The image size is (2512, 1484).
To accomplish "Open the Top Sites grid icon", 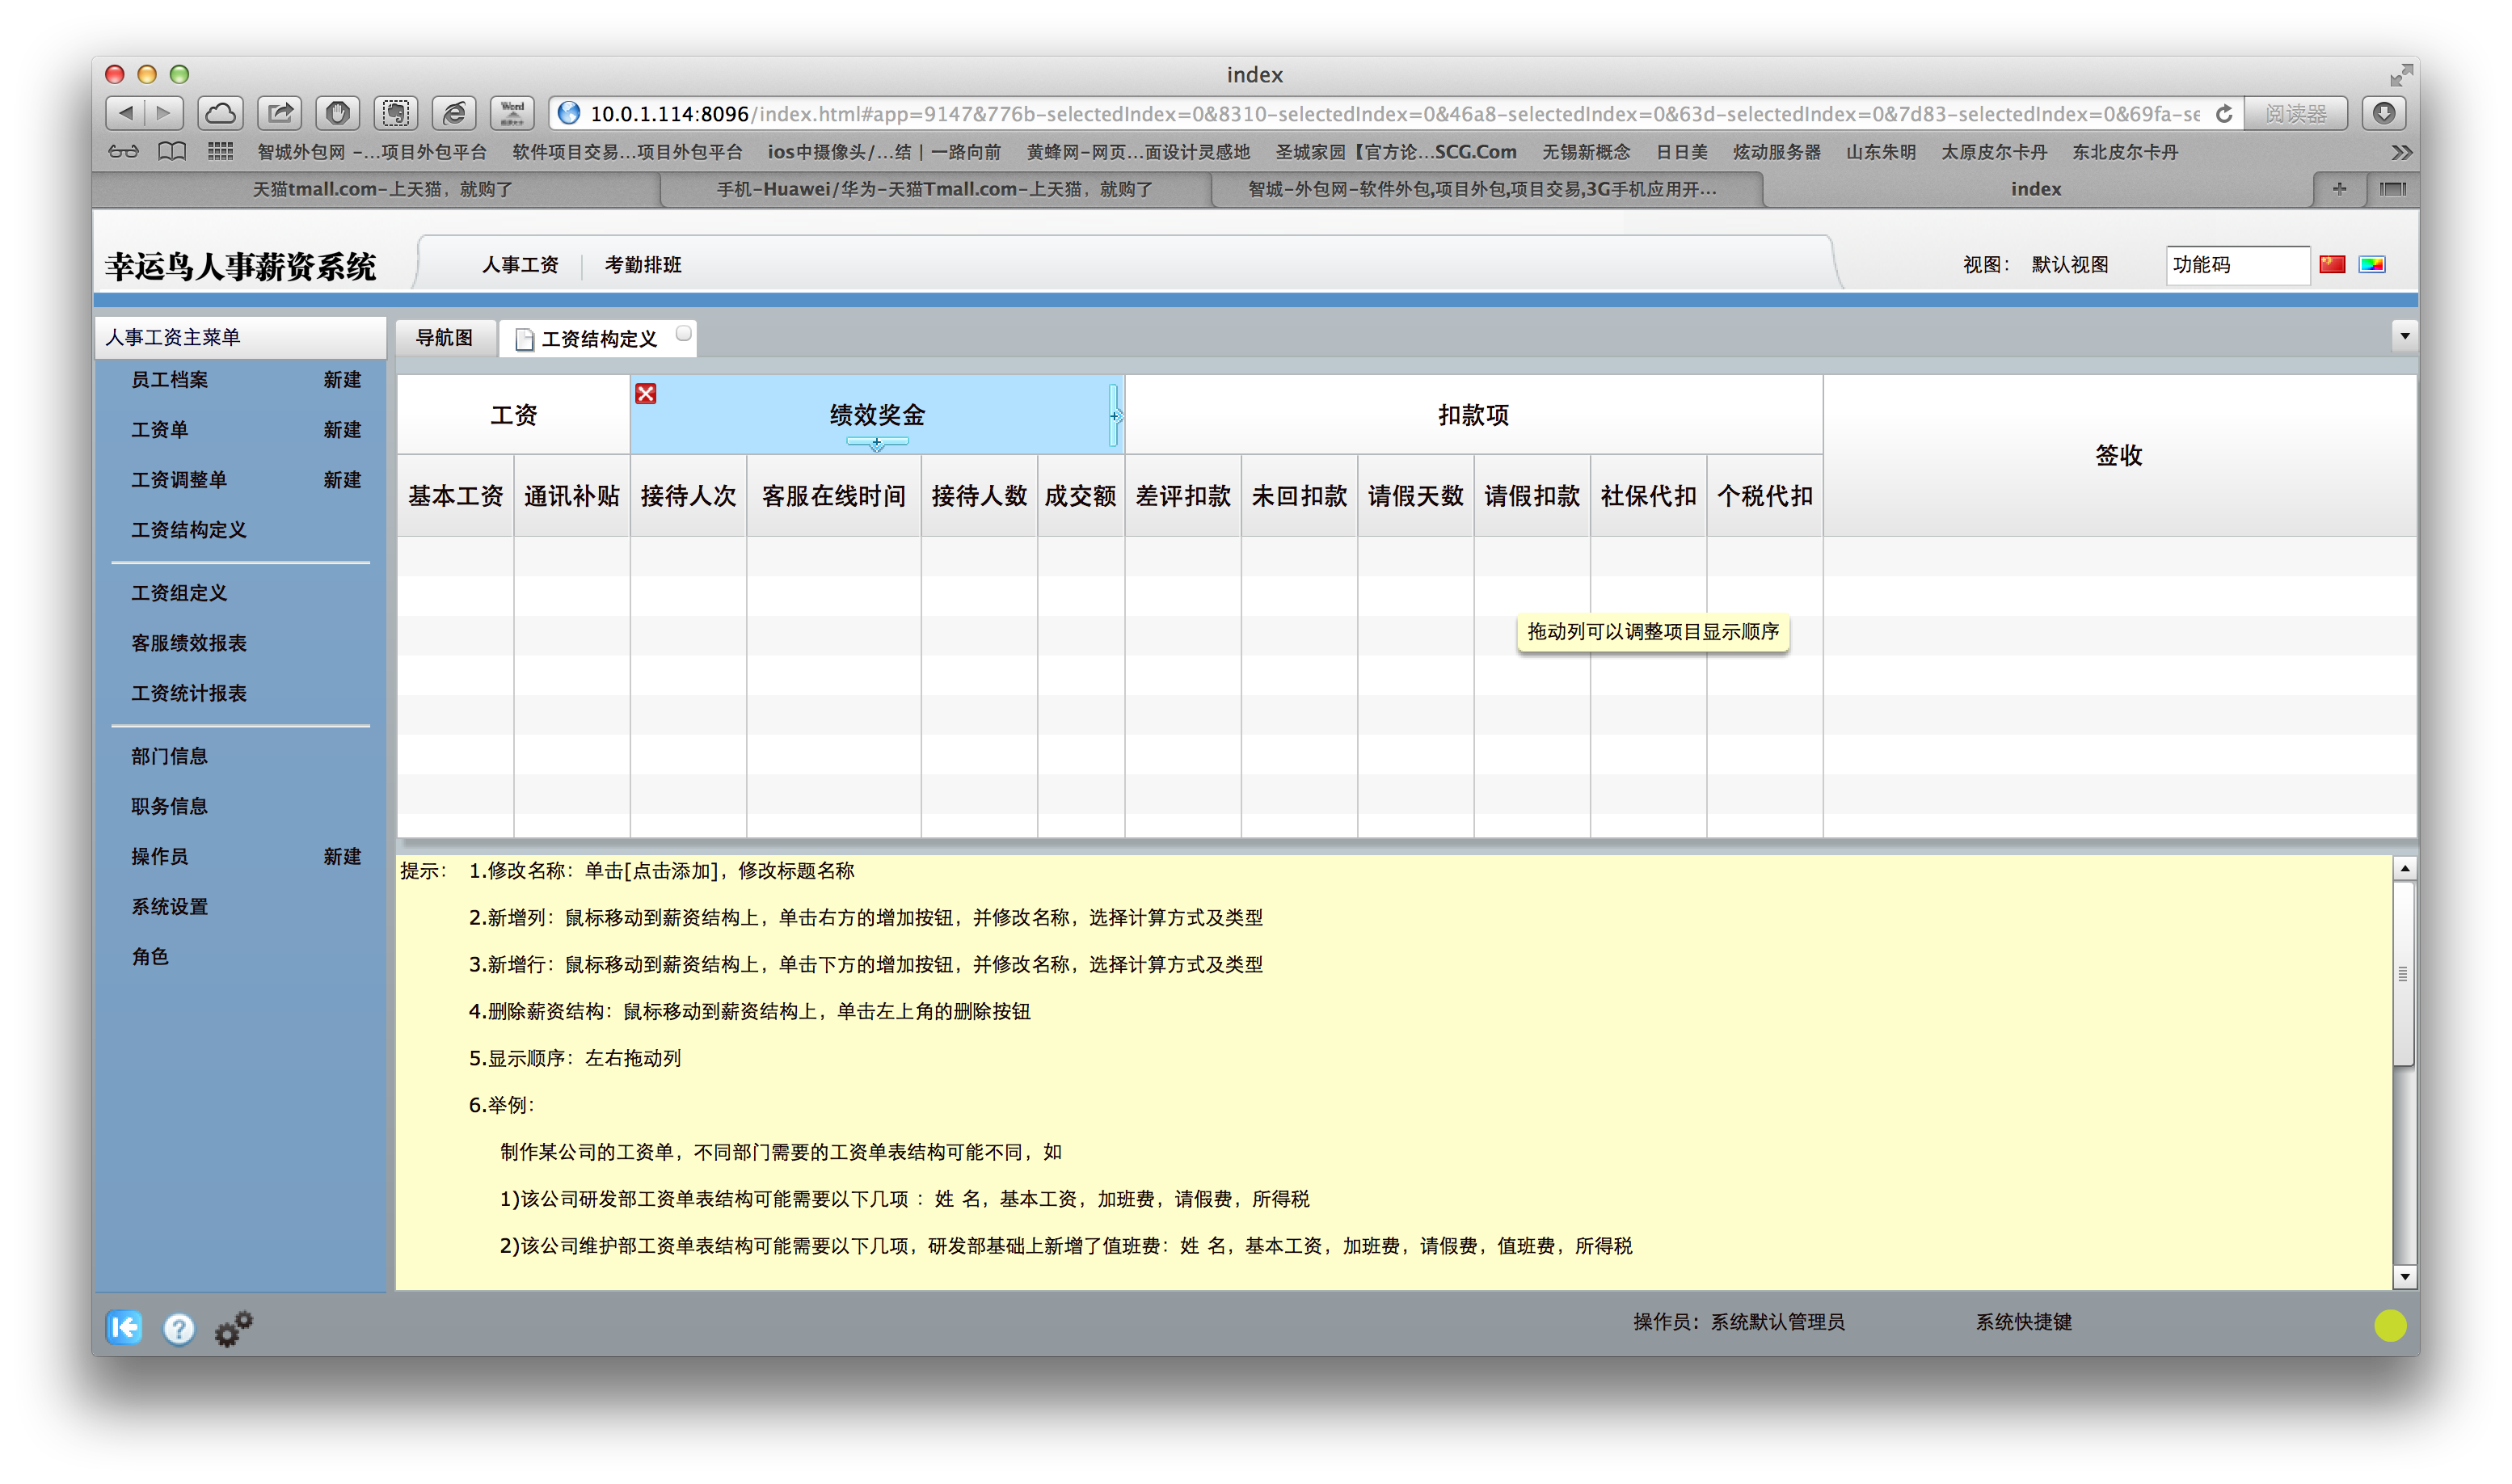I will pyautogui.click(x=220, y=152).
